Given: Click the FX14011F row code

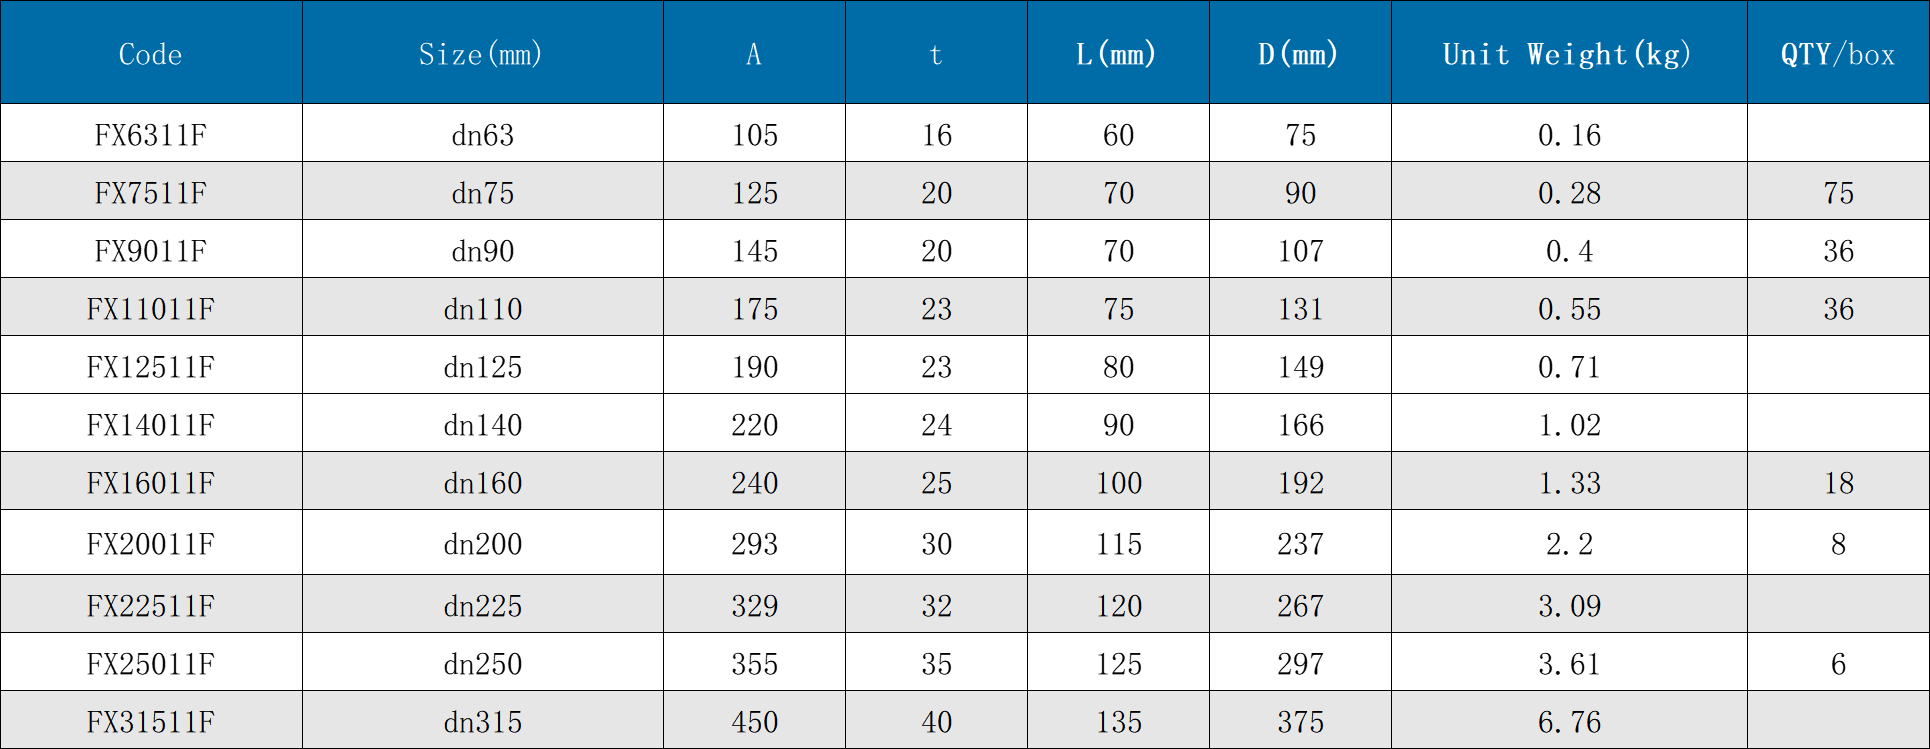Looking at the screenshot, I should pyautogui.click(x=151, y=425).
